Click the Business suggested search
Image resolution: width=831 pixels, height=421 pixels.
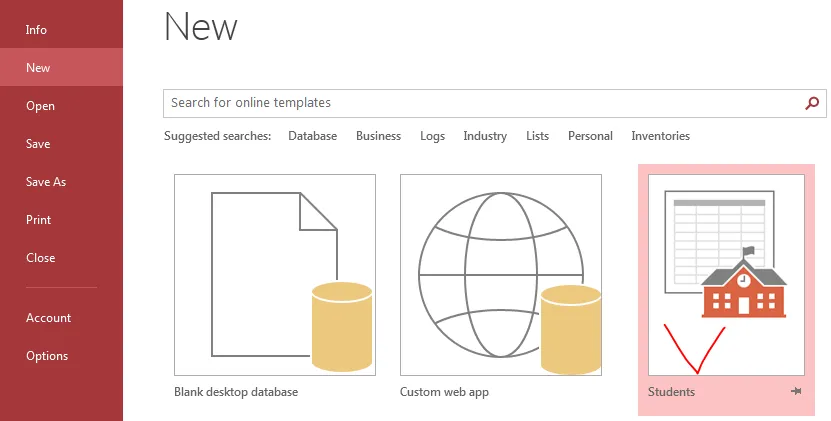click(378, 136)
